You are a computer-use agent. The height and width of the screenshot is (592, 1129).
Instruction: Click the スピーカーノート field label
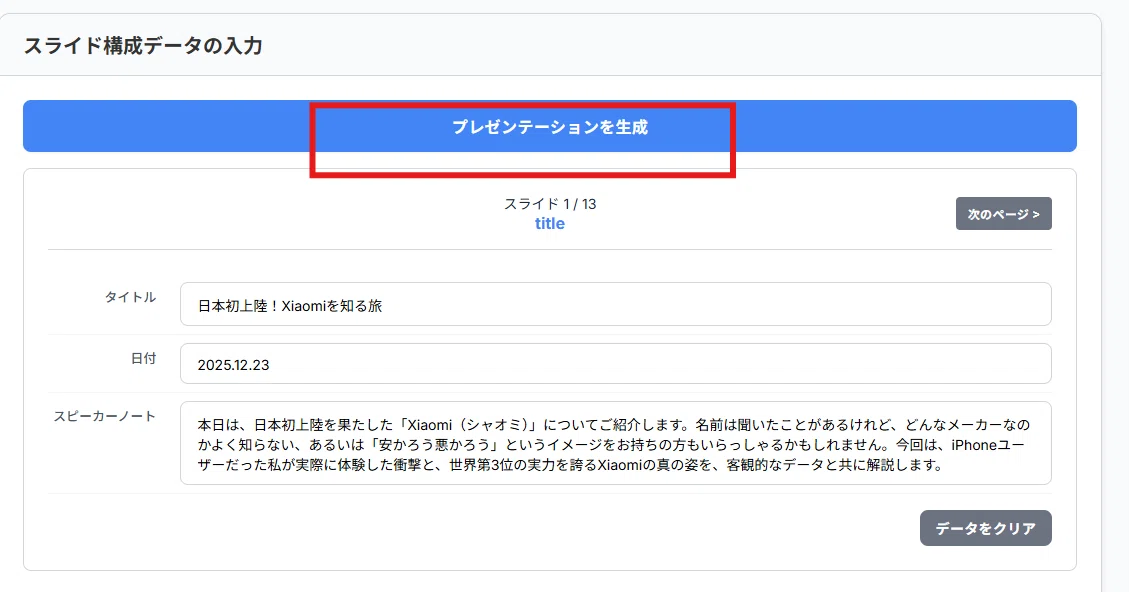click(104, 416)
